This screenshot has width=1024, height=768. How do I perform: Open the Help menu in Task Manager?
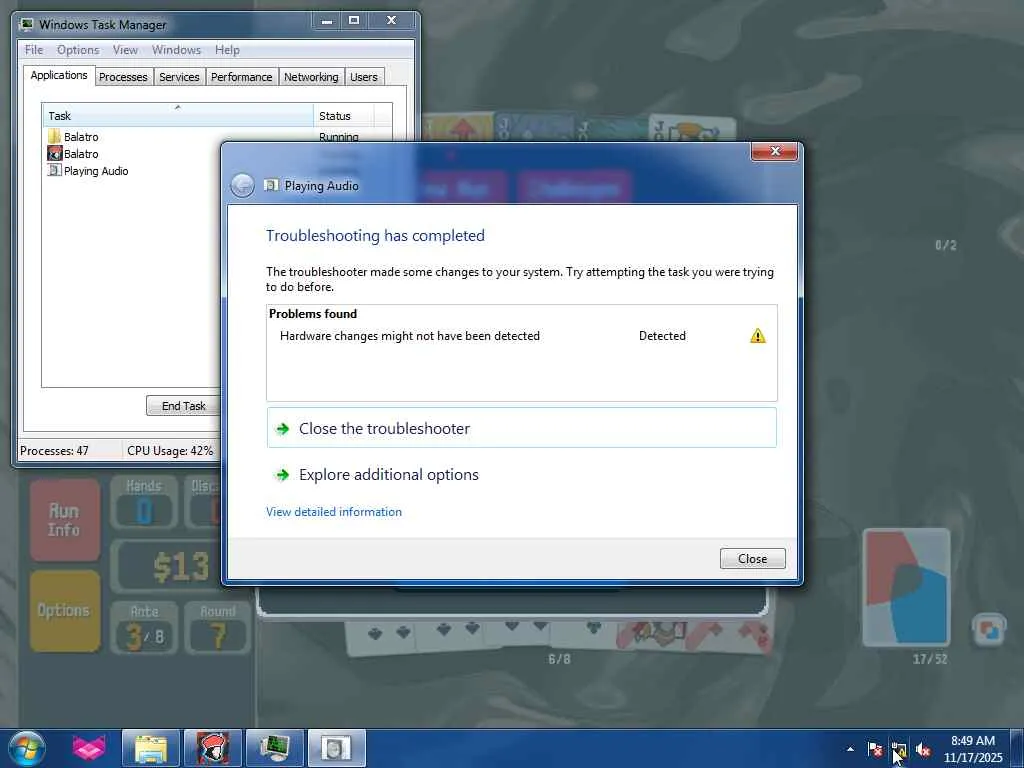coord(227,50)
